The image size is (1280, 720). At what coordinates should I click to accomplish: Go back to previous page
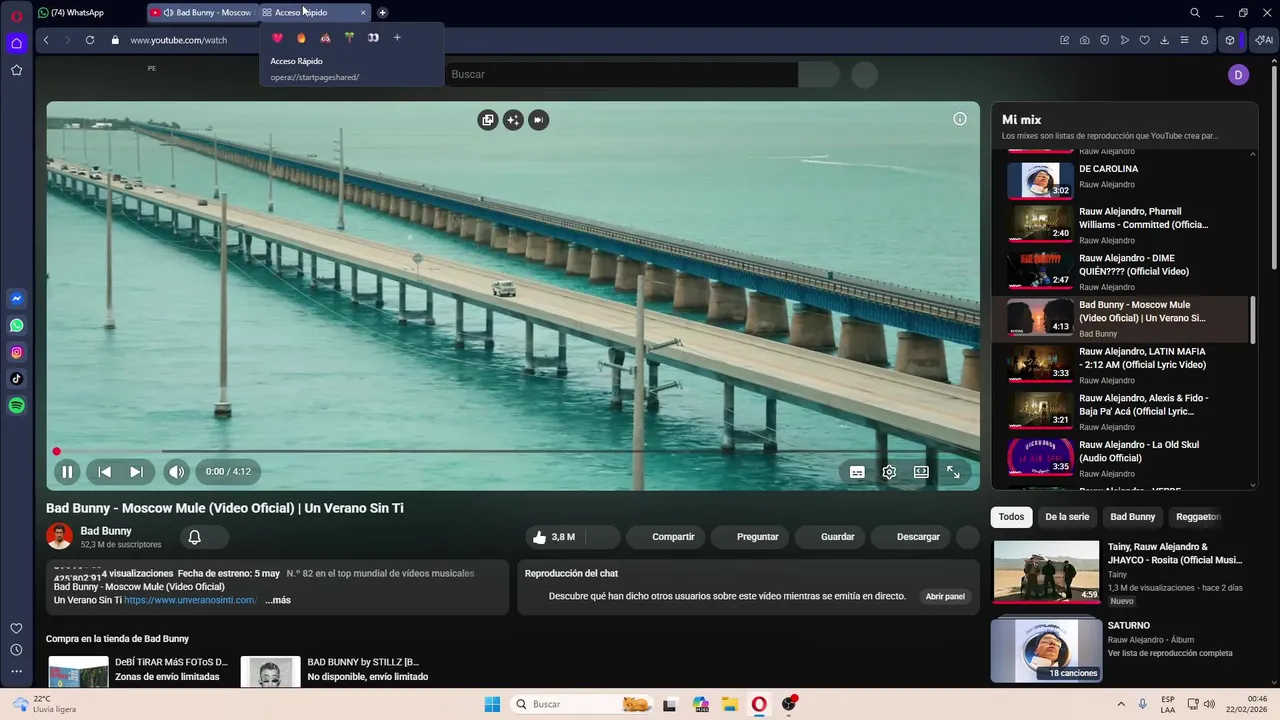46,40
